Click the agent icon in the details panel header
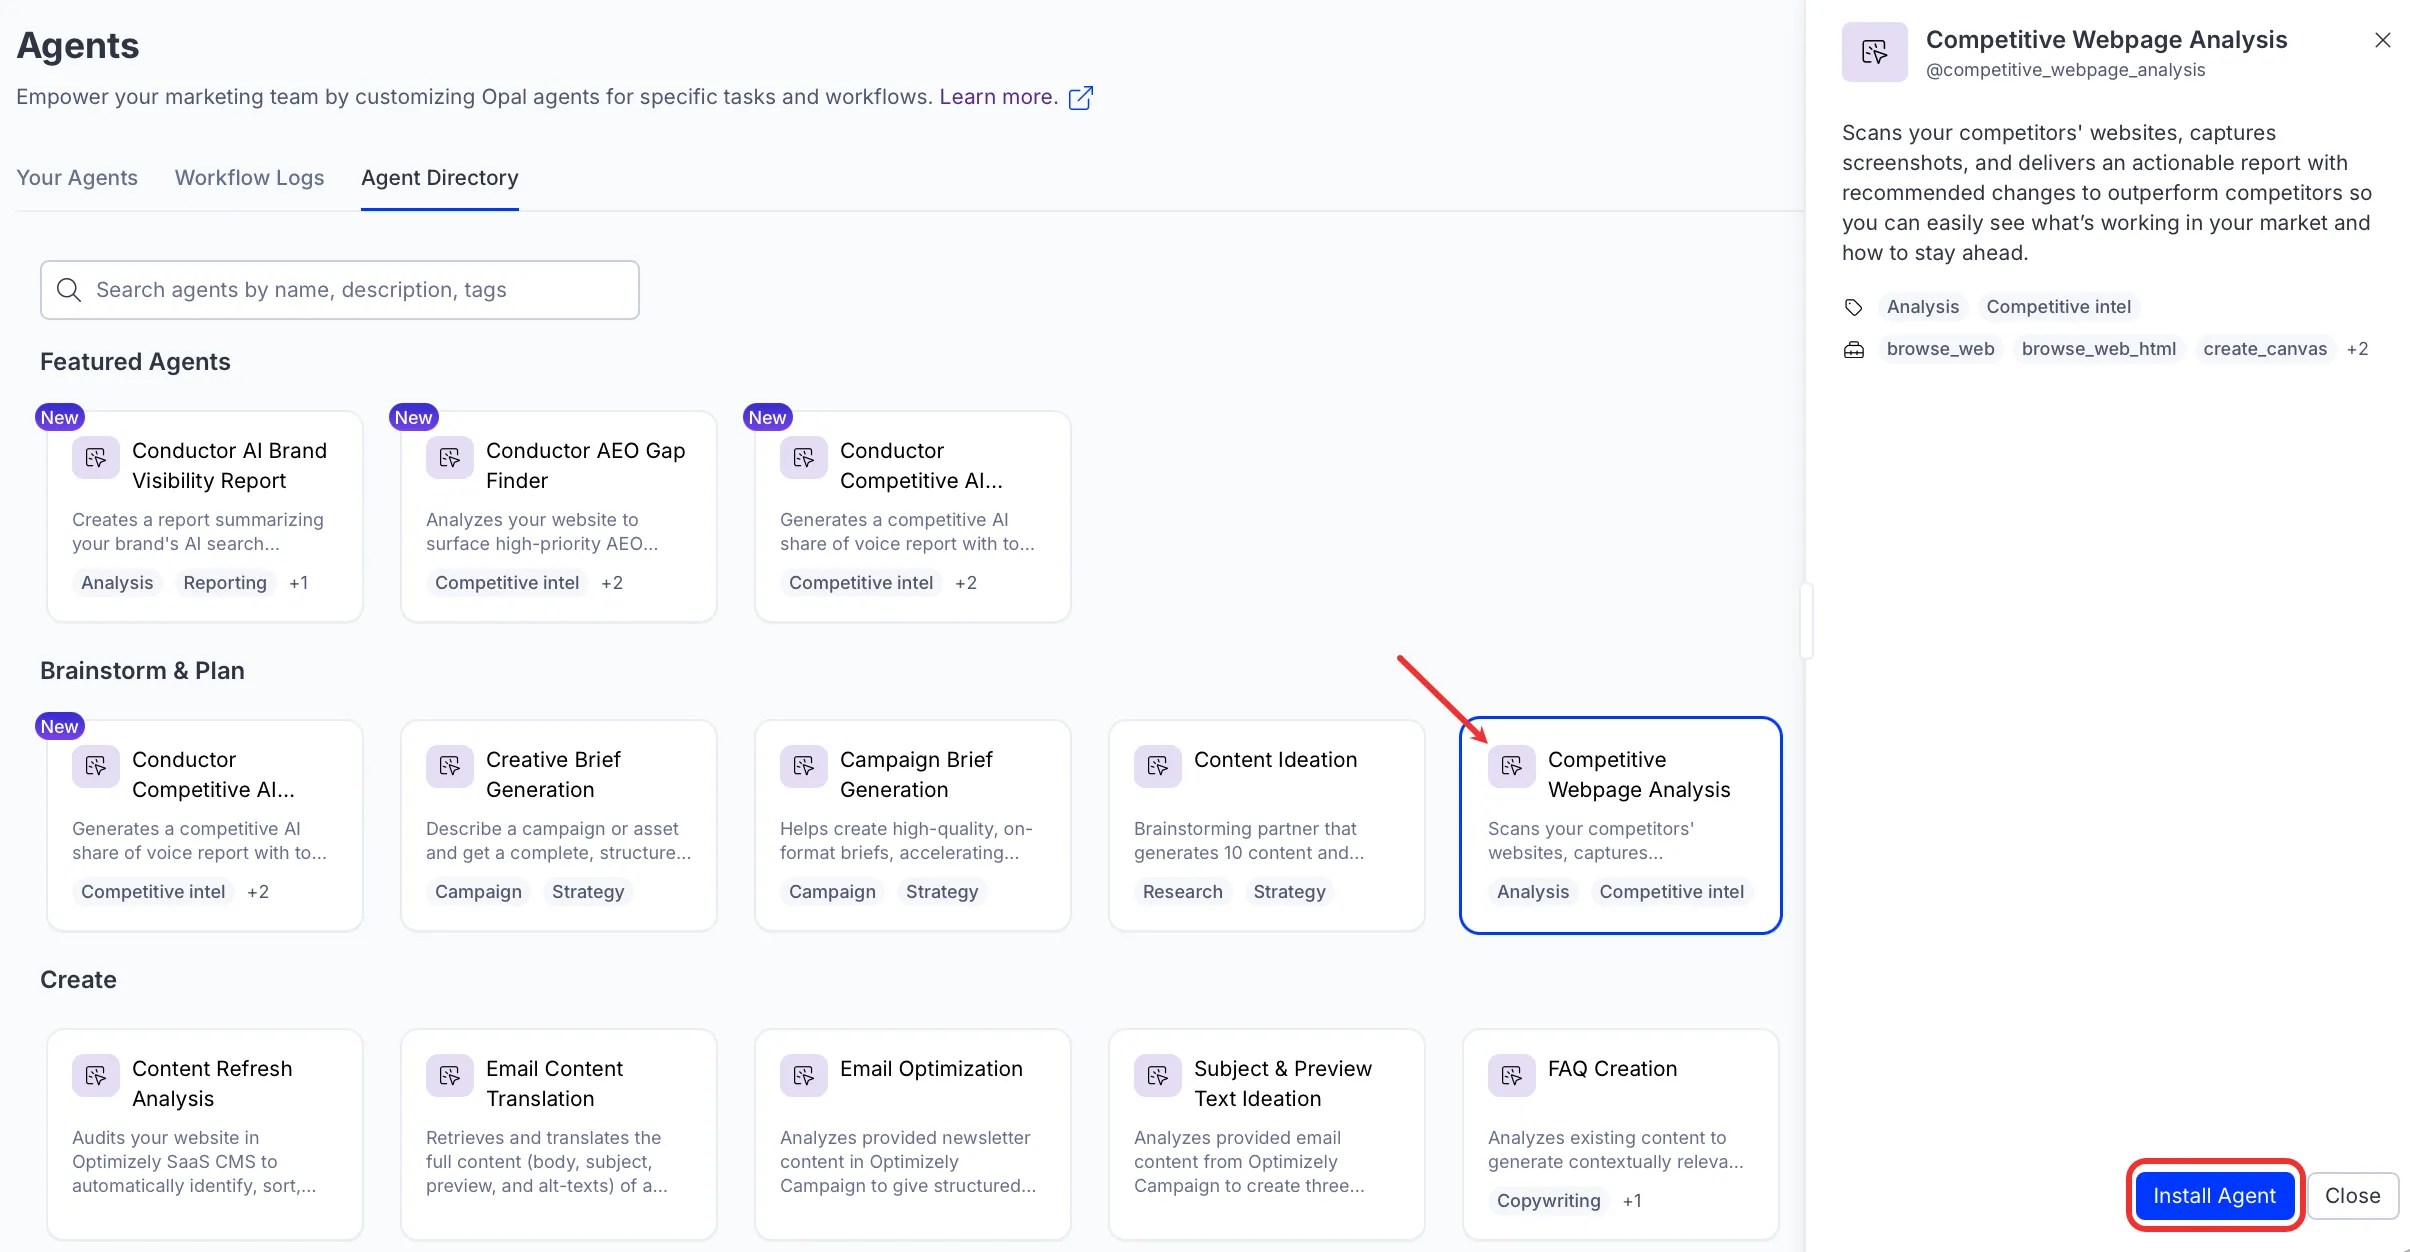The height and width of the screenshot is (1252, 2410). (1875, 52)
